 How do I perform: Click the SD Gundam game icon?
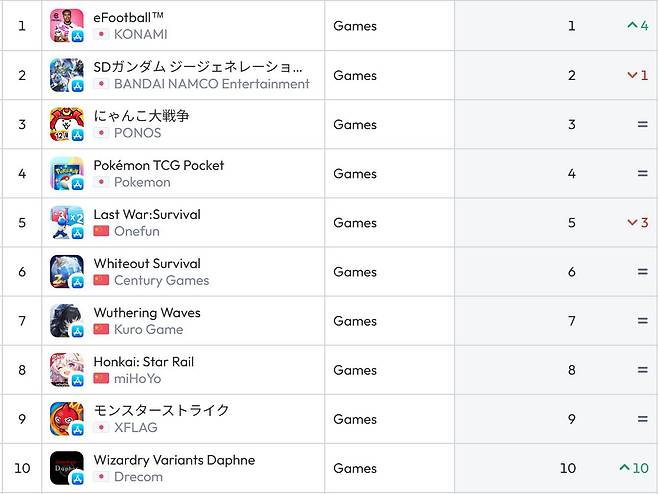click(x=66, y=75)
